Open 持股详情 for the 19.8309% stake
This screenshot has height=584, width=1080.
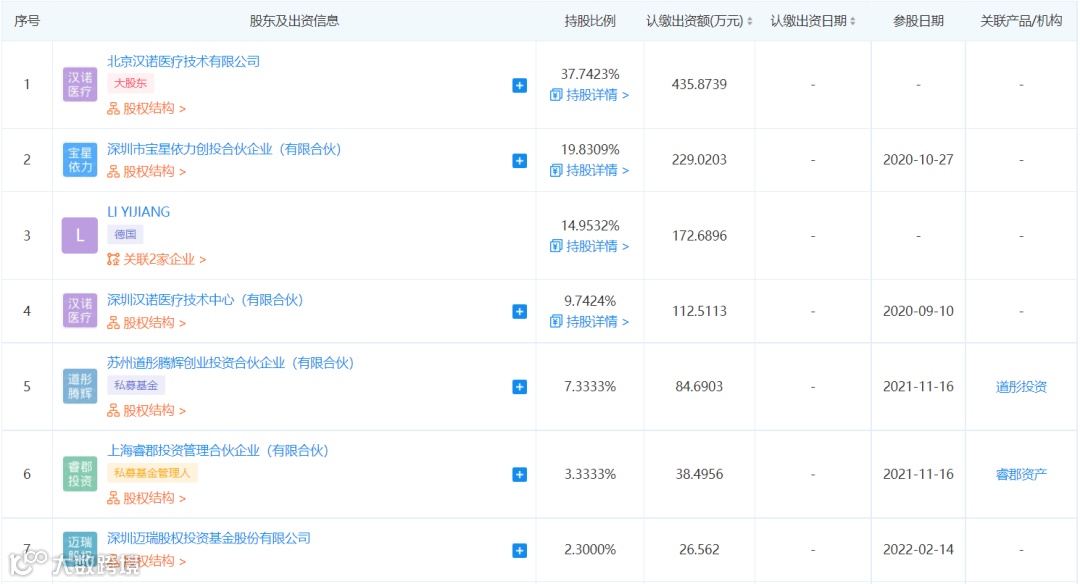click(x=590, y=170)
